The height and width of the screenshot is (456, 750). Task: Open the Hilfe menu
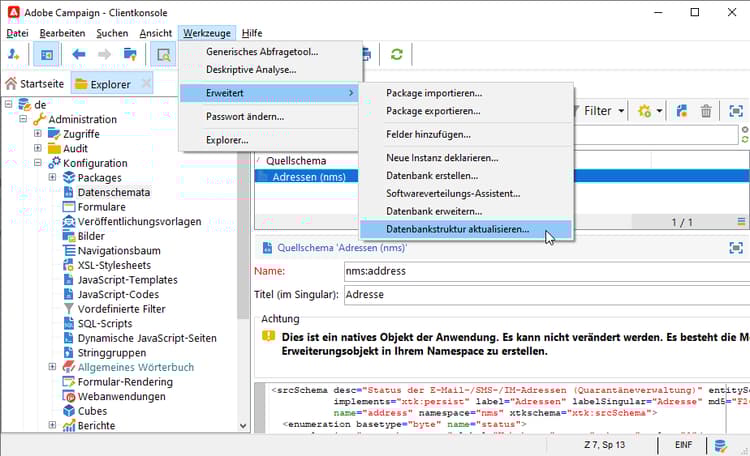(x=252, y=33)
